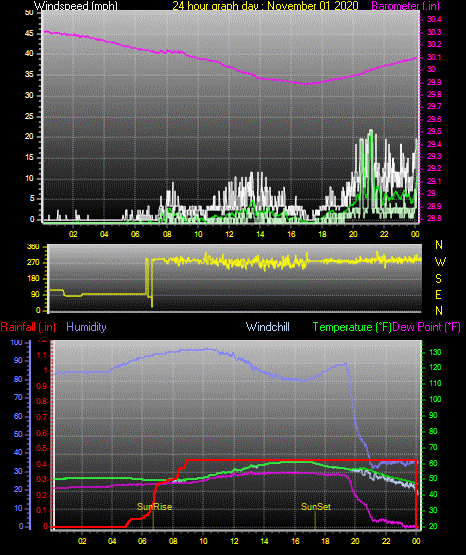This screenshot has height=555, width=466.
Task: Click the E compass direction label
Action: [x=439, y=294]
